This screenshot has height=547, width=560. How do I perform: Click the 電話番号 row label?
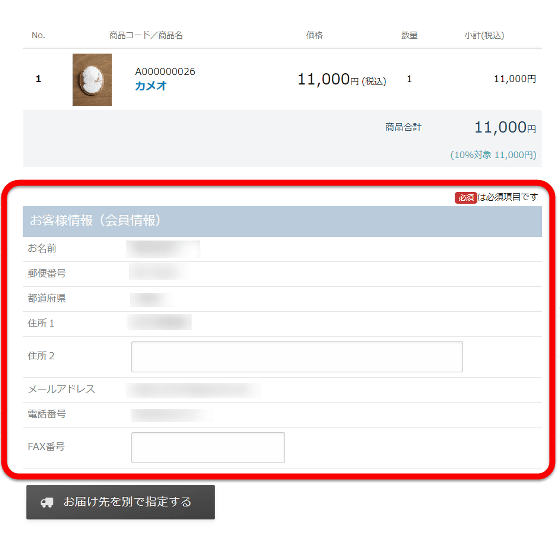click(x=47, y=414)
